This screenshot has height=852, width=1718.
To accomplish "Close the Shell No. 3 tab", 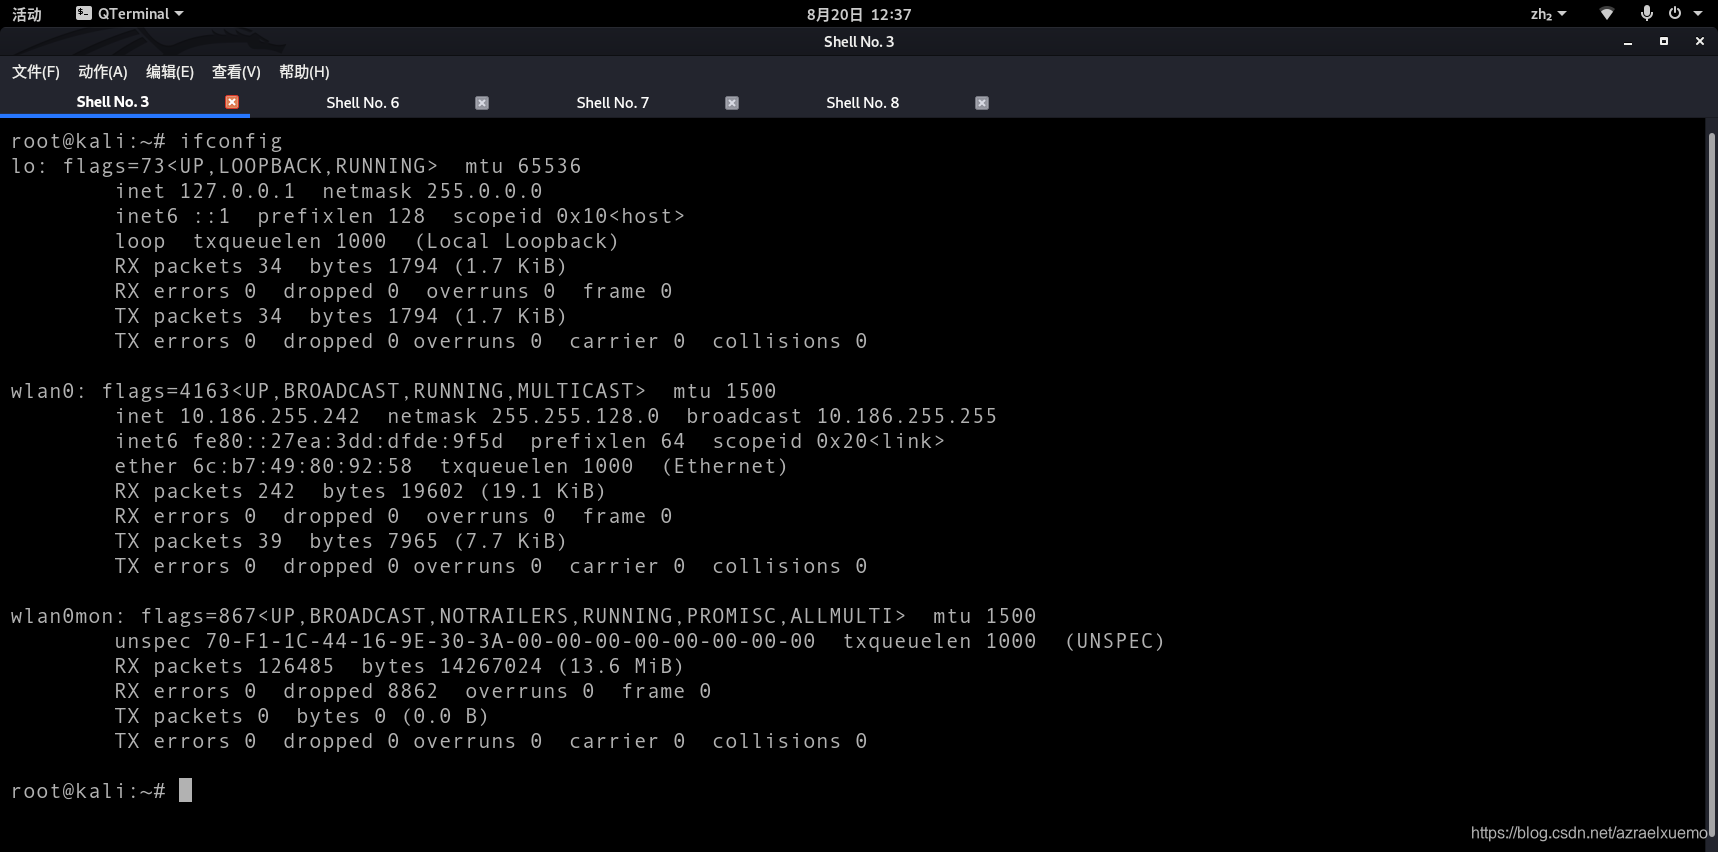I will [232, 102].
